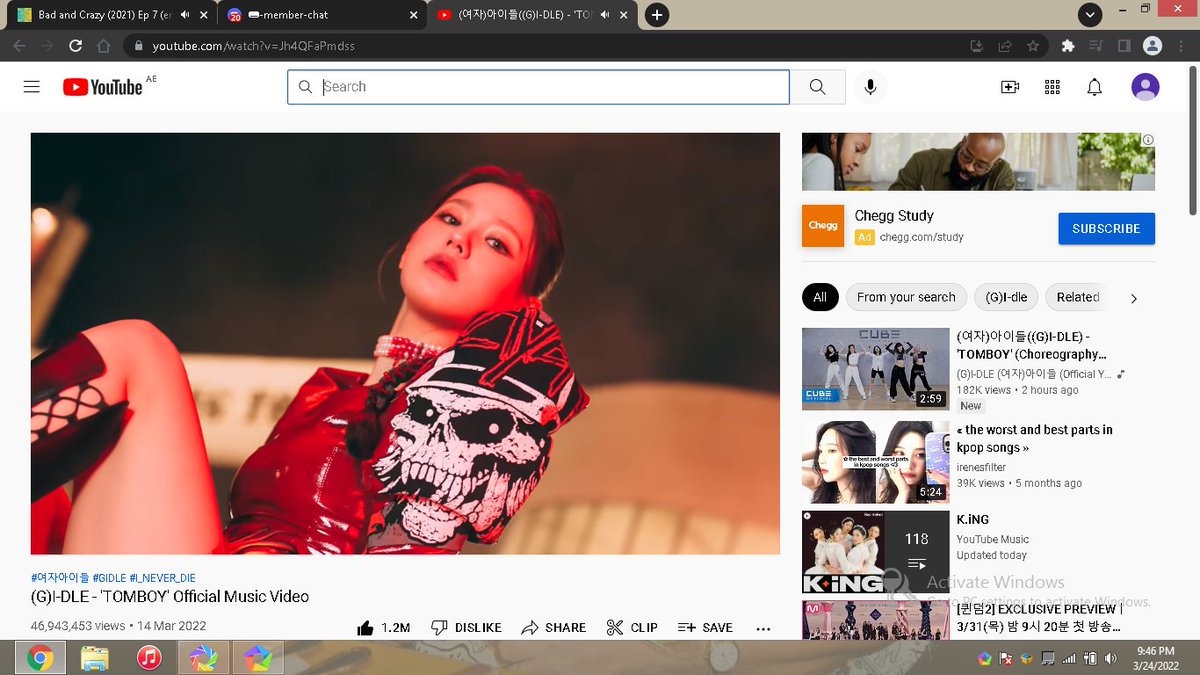Screen dimensions: 1200x675
Task: Open the Chrome three-dot menu
Action: click(1180, 46)
